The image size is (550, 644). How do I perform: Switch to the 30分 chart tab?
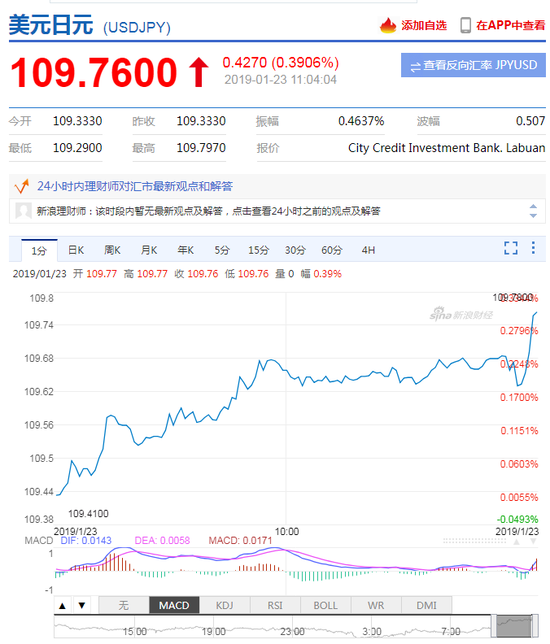(295, 250)
